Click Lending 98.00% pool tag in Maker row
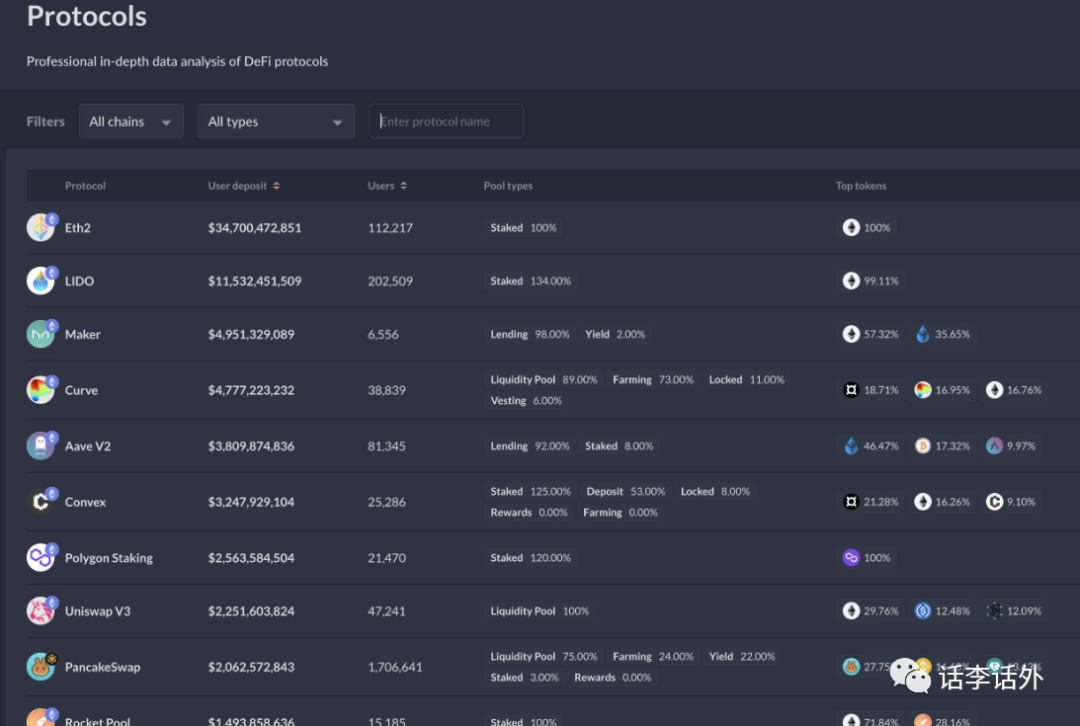The width and height of the screenshot is (1080, 726). click(530, 334)
